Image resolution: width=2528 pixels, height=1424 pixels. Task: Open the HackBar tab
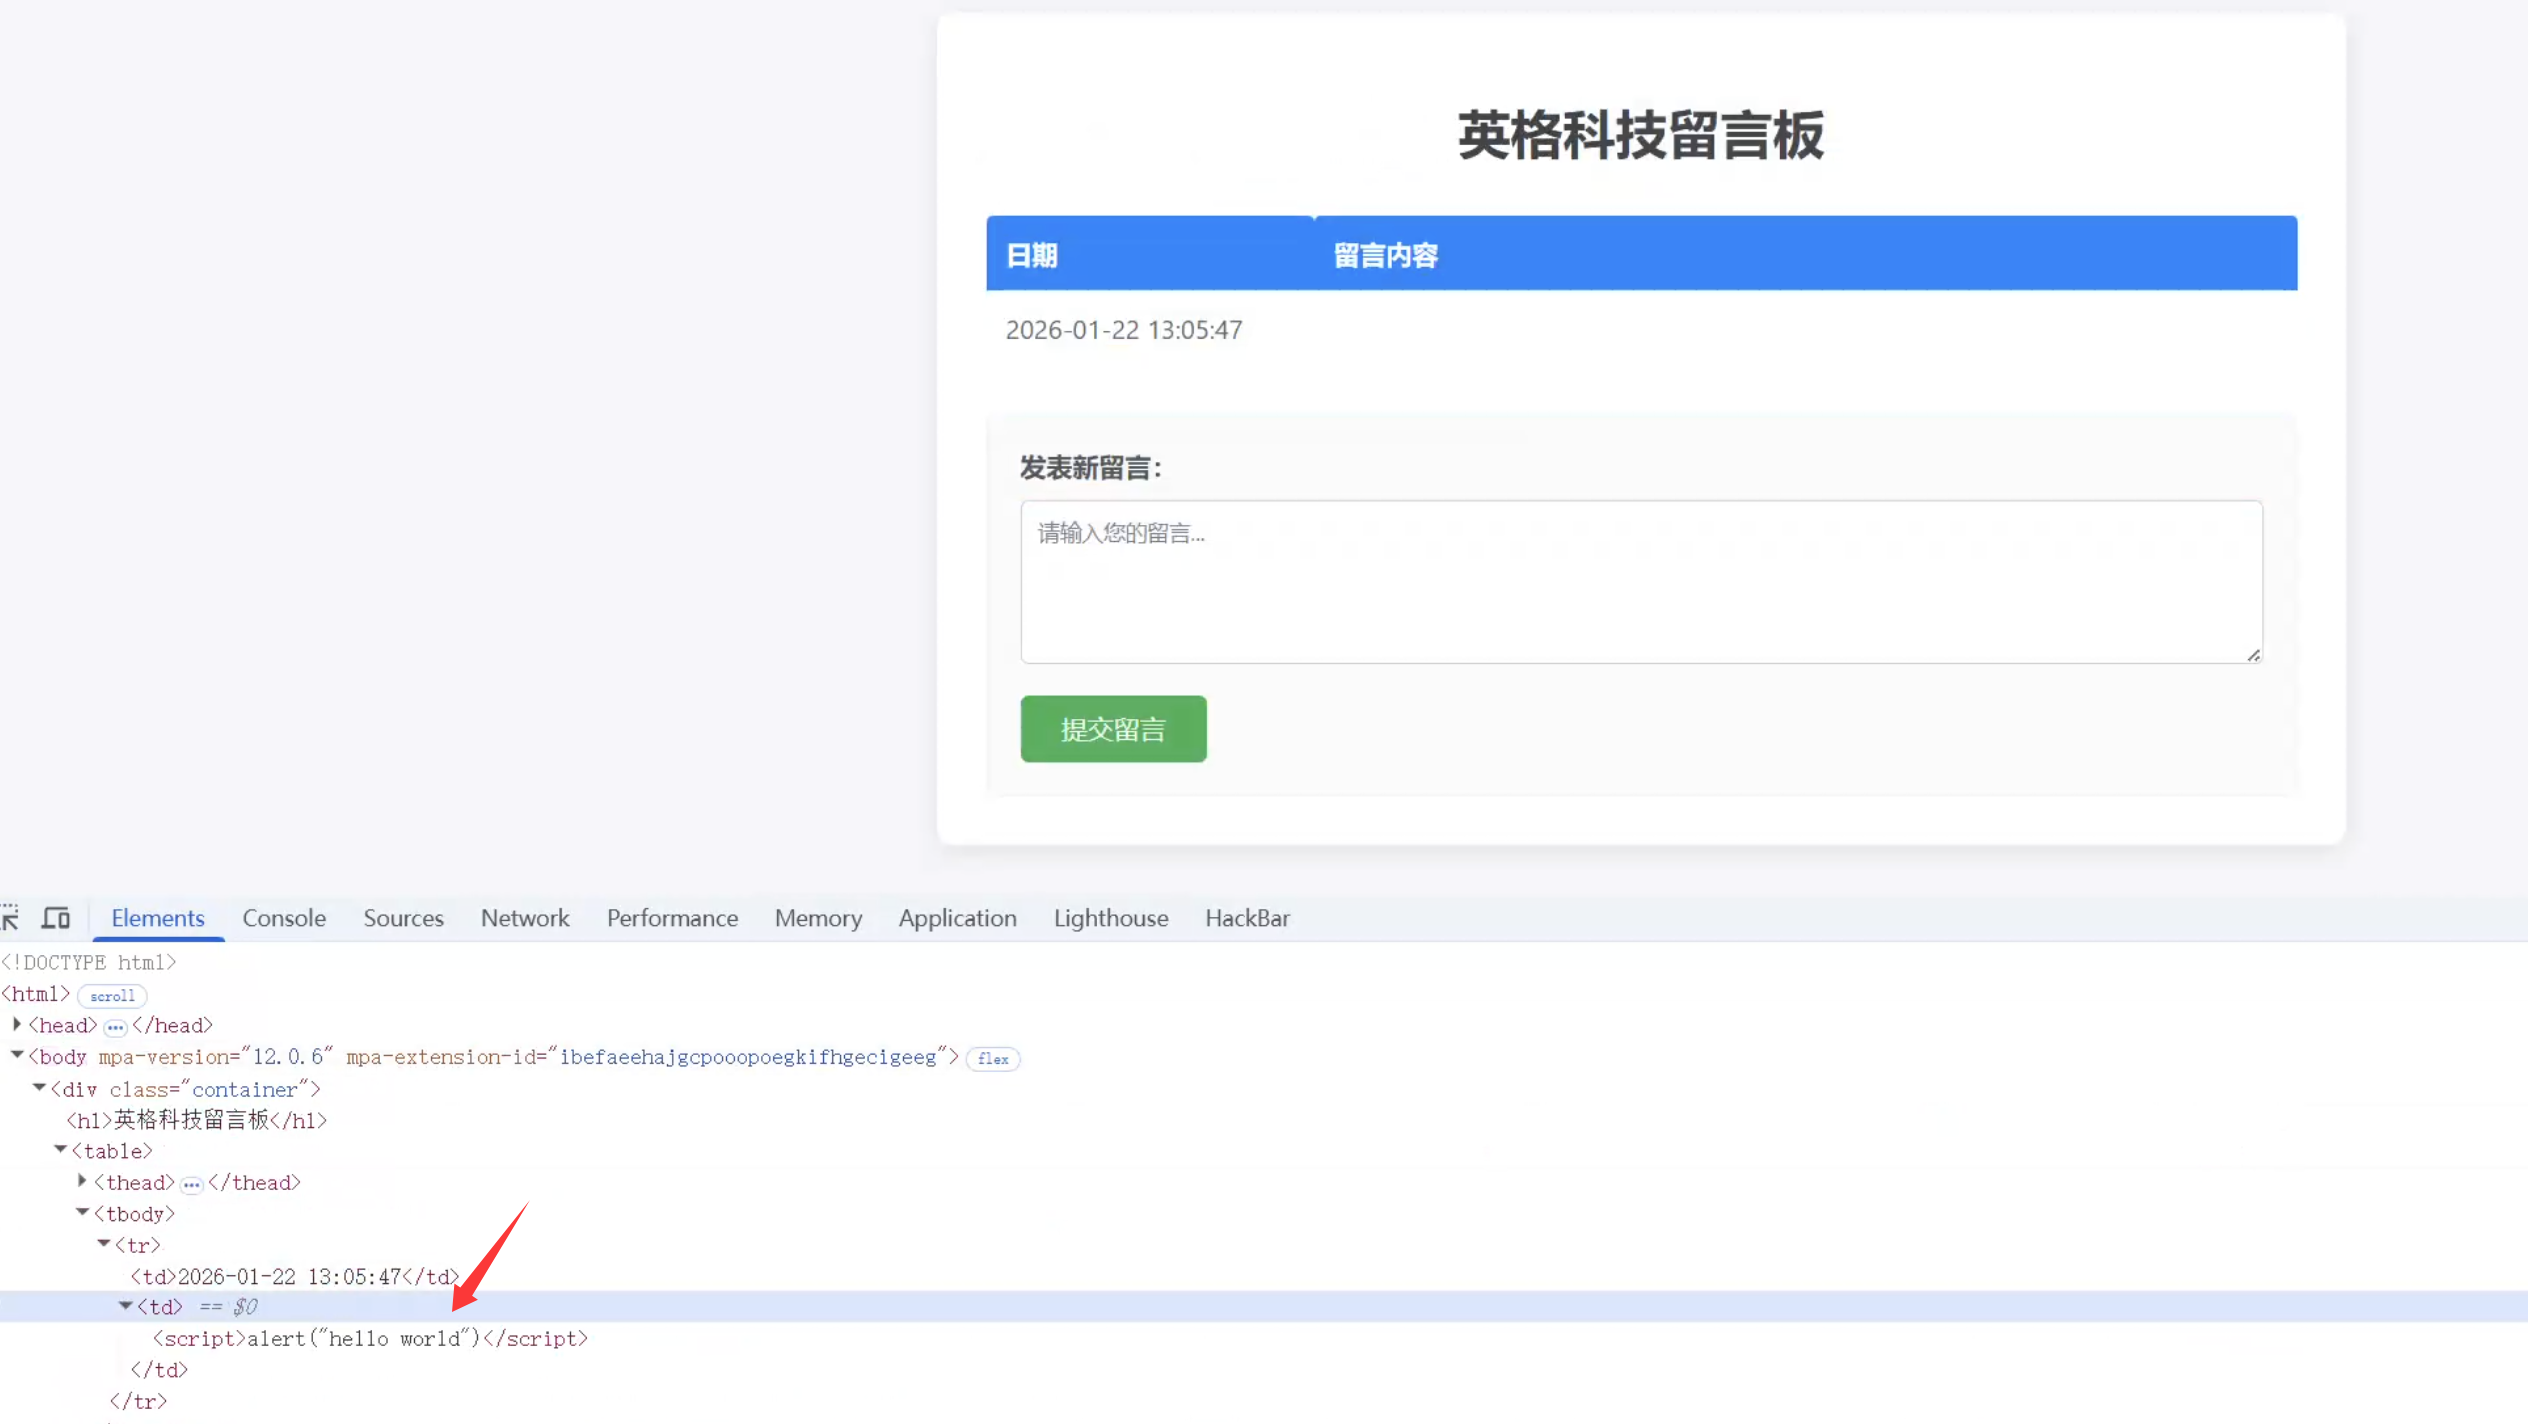coord(1247,918)
